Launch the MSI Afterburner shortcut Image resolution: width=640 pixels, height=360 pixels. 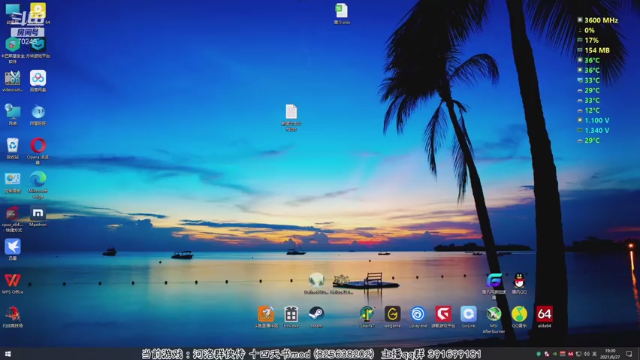tap(494, 319)
